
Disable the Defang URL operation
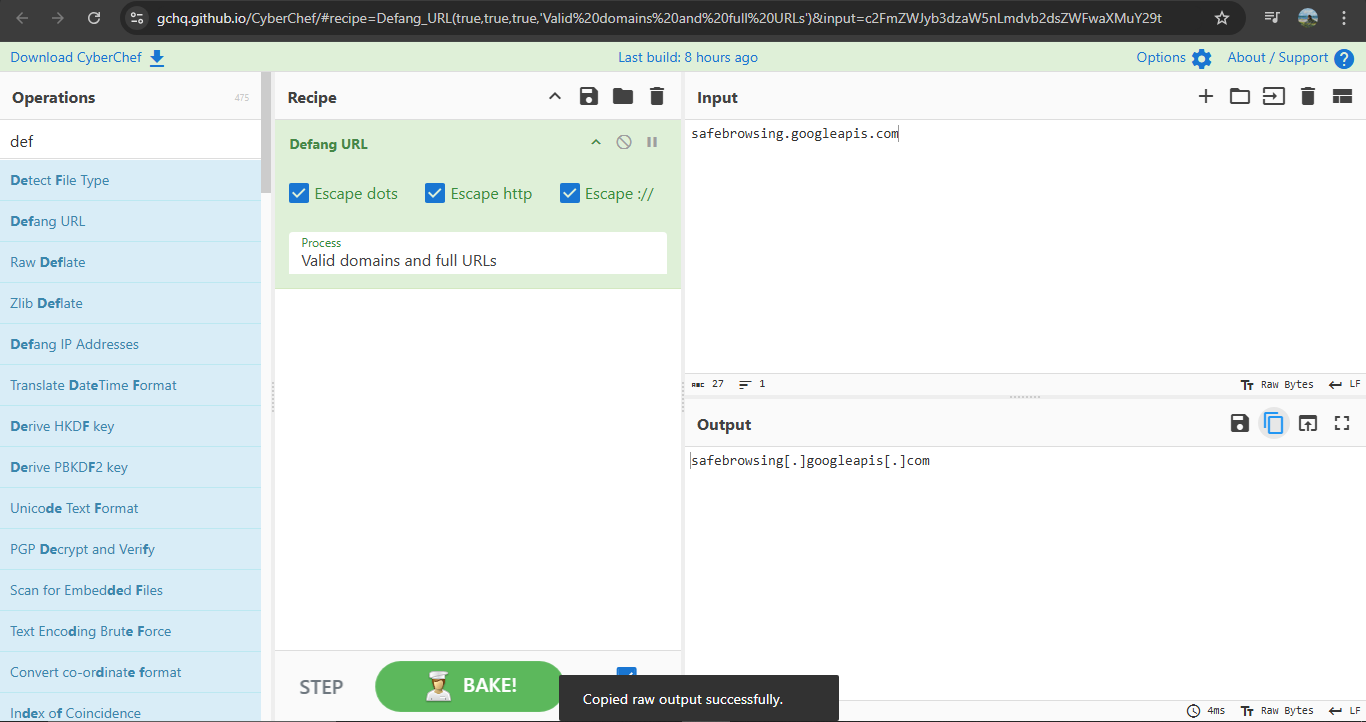pos(624,143)
